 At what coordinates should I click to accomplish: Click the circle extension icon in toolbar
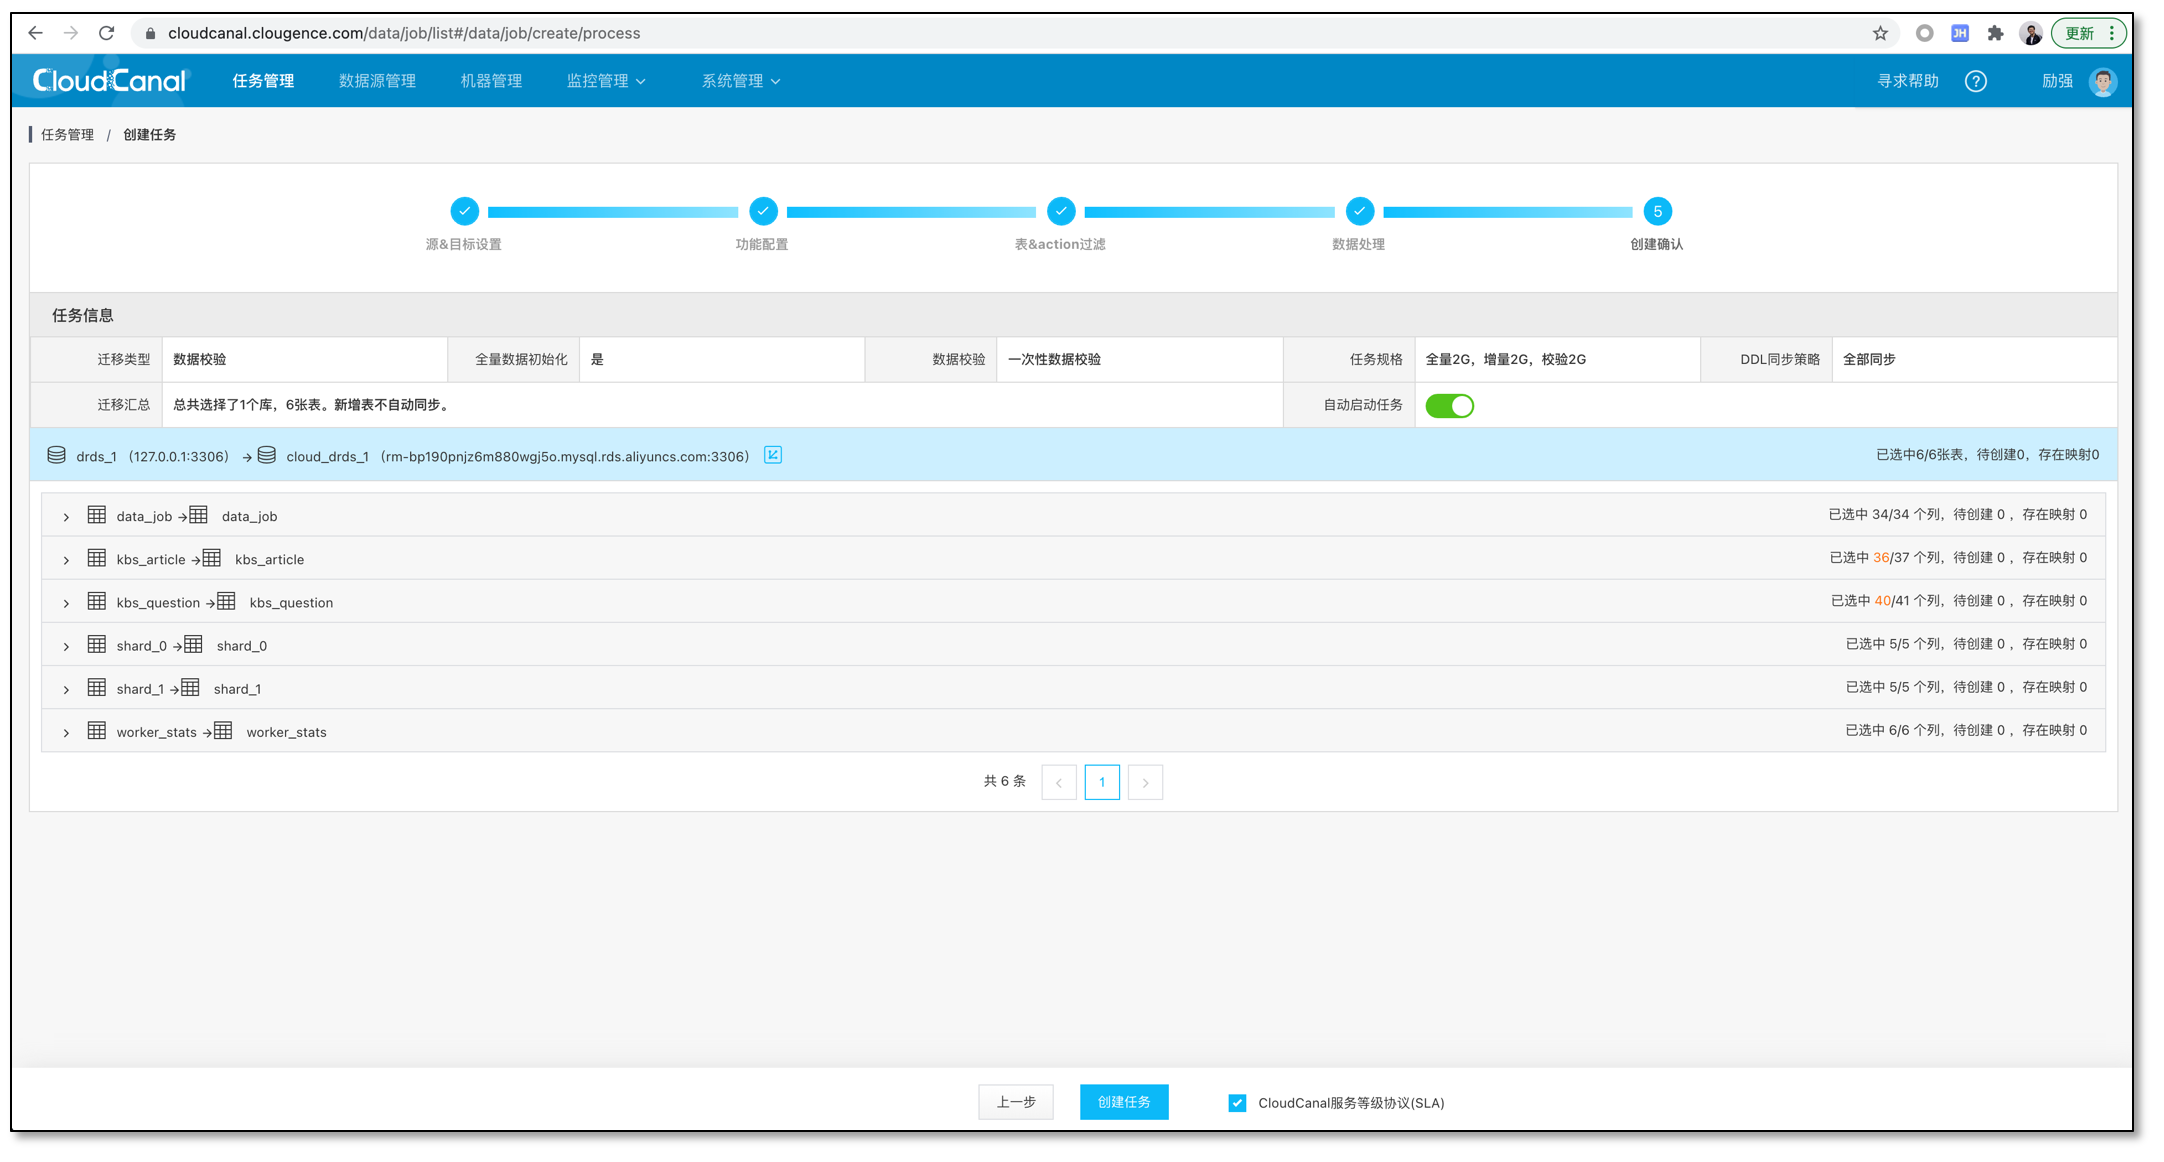[x=1924, y=33]
